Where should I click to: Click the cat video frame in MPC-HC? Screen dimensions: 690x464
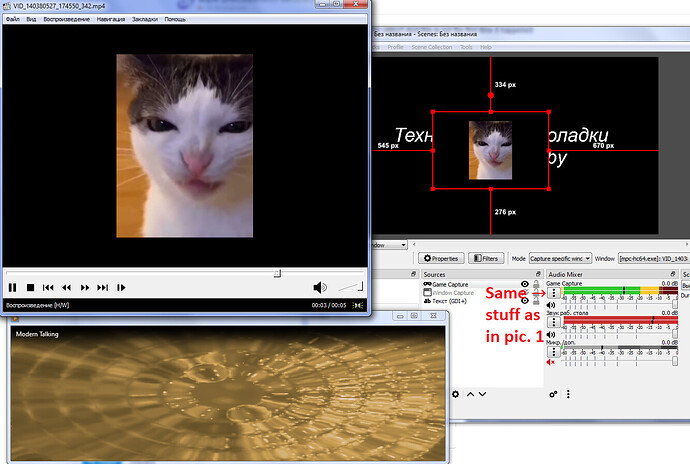184,146
